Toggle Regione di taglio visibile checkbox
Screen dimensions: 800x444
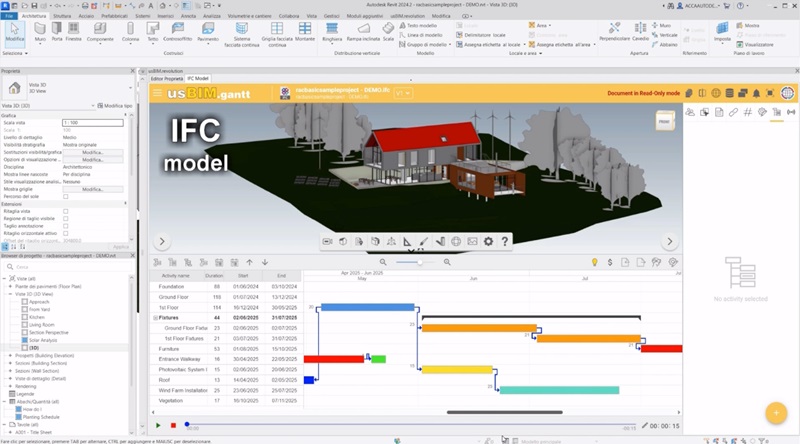[65, 218]
